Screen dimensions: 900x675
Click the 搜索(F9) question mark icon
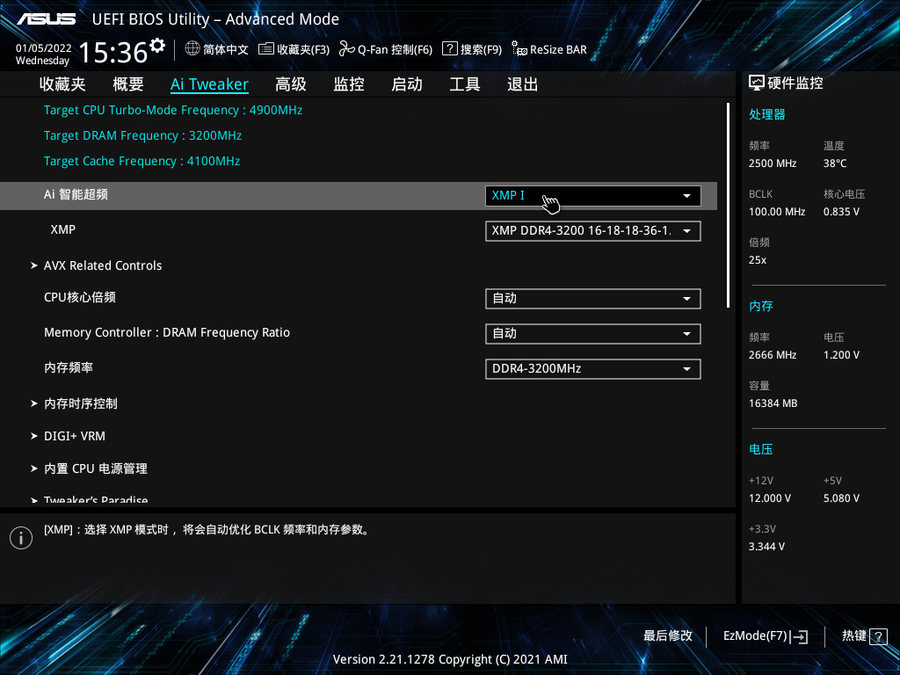450,49
